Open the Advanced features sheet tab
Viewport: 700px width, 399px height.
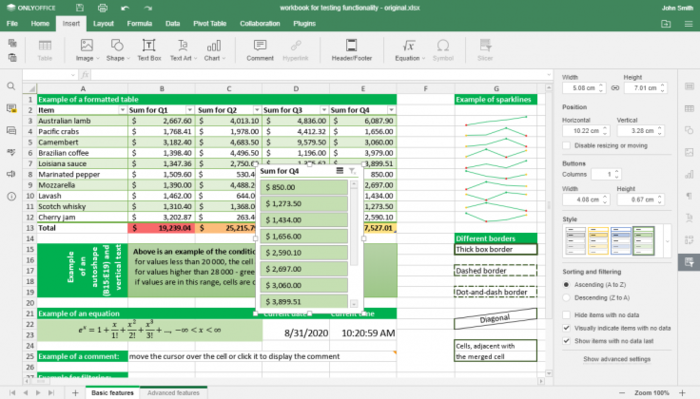[x=173, y=393]
